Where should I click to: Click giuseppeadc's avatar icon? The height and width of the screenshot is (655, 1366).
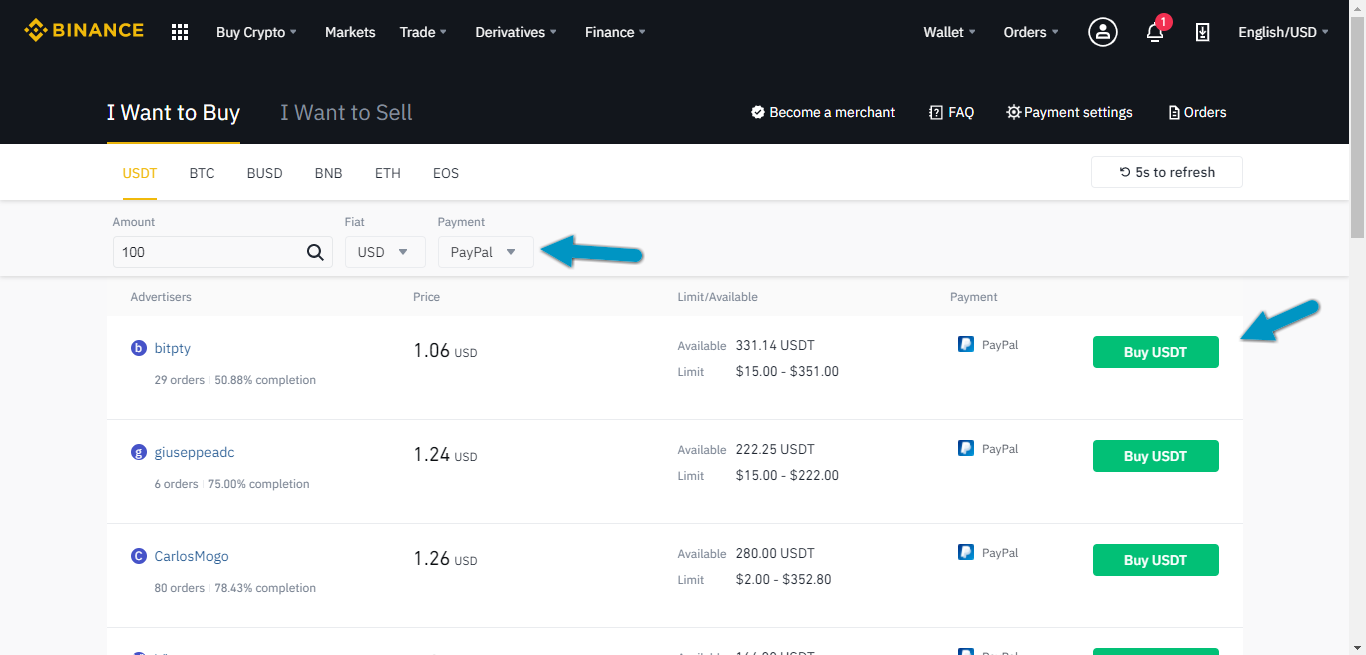coord(139,452)
